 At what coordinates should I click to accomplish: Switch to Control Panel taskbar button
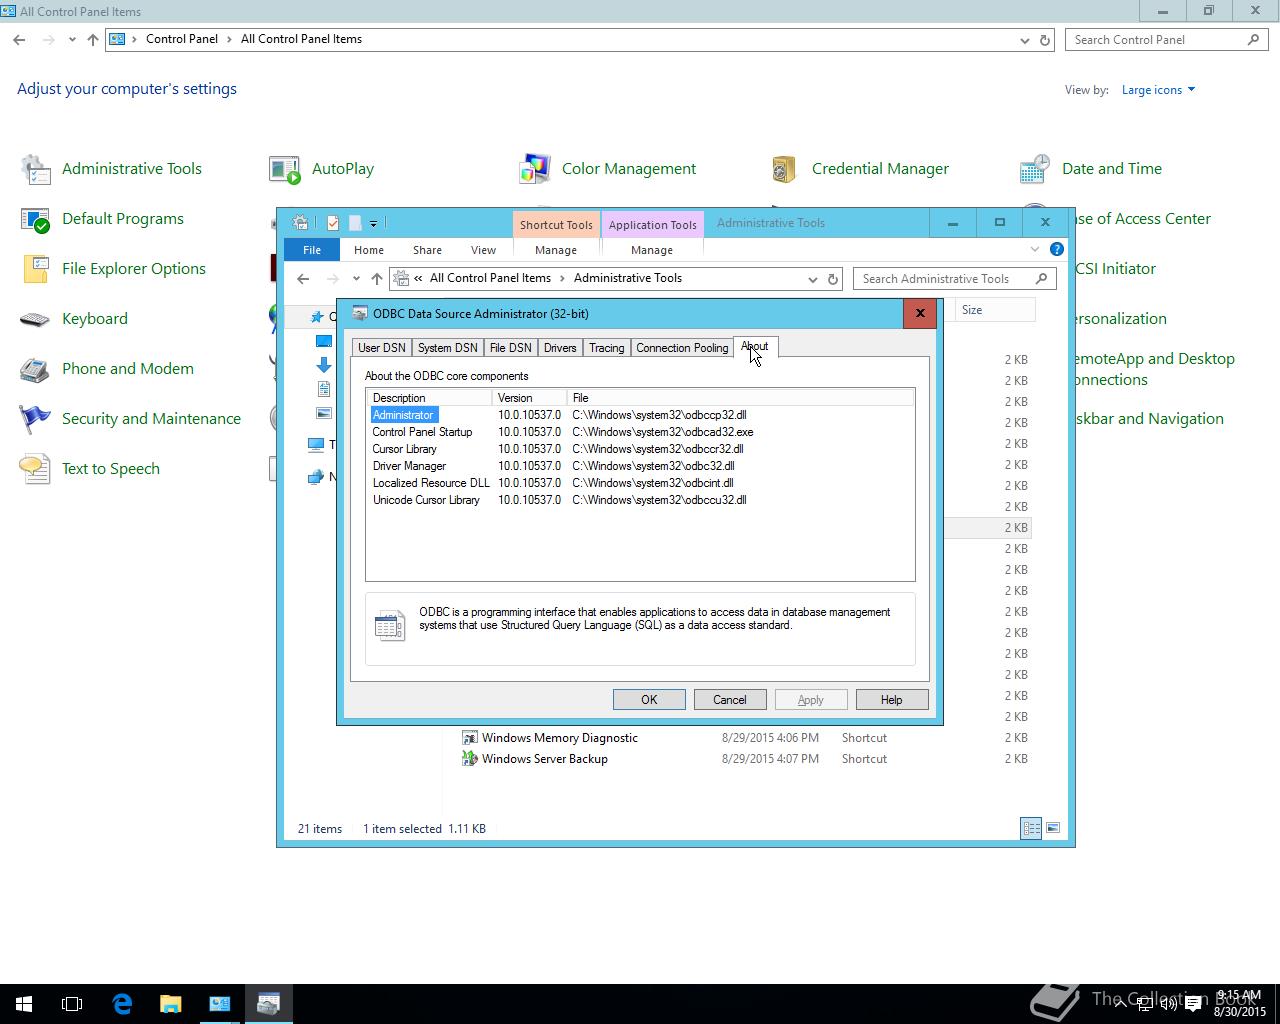pos(219,1004)
